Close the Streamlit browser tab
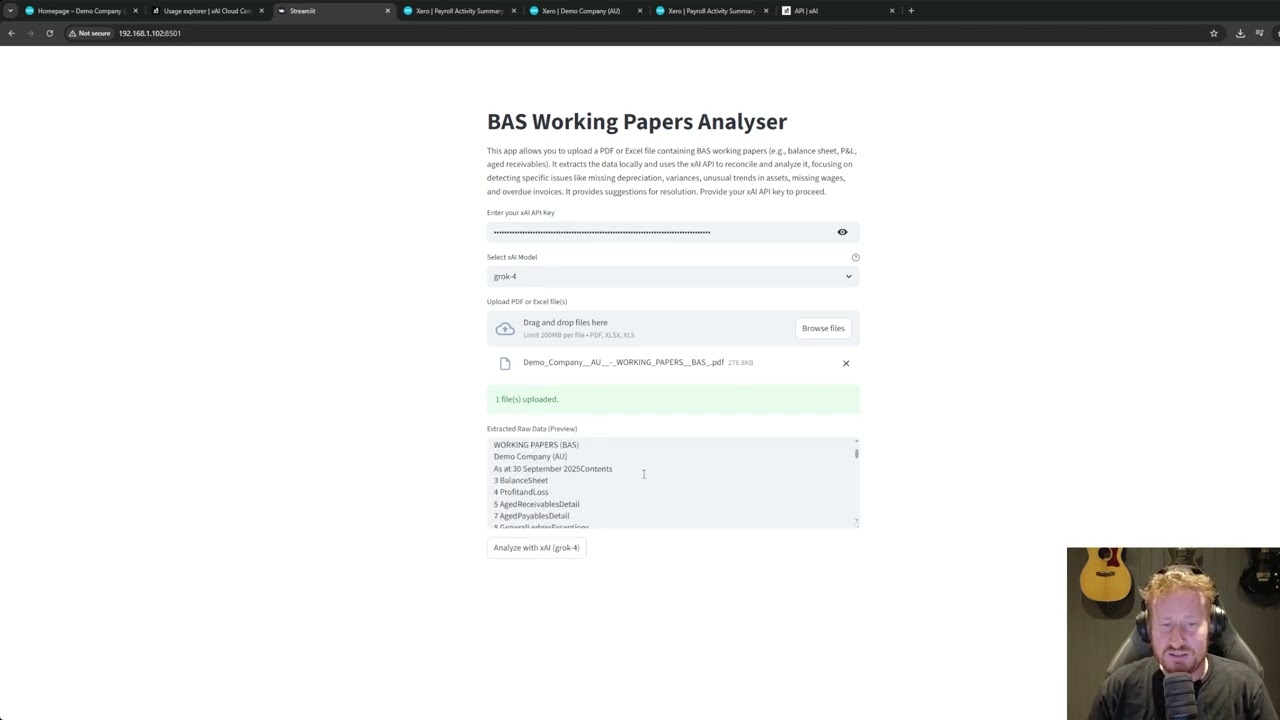Image resolution: width=1280 pixels, height=720 pixels. click(388, 11)
